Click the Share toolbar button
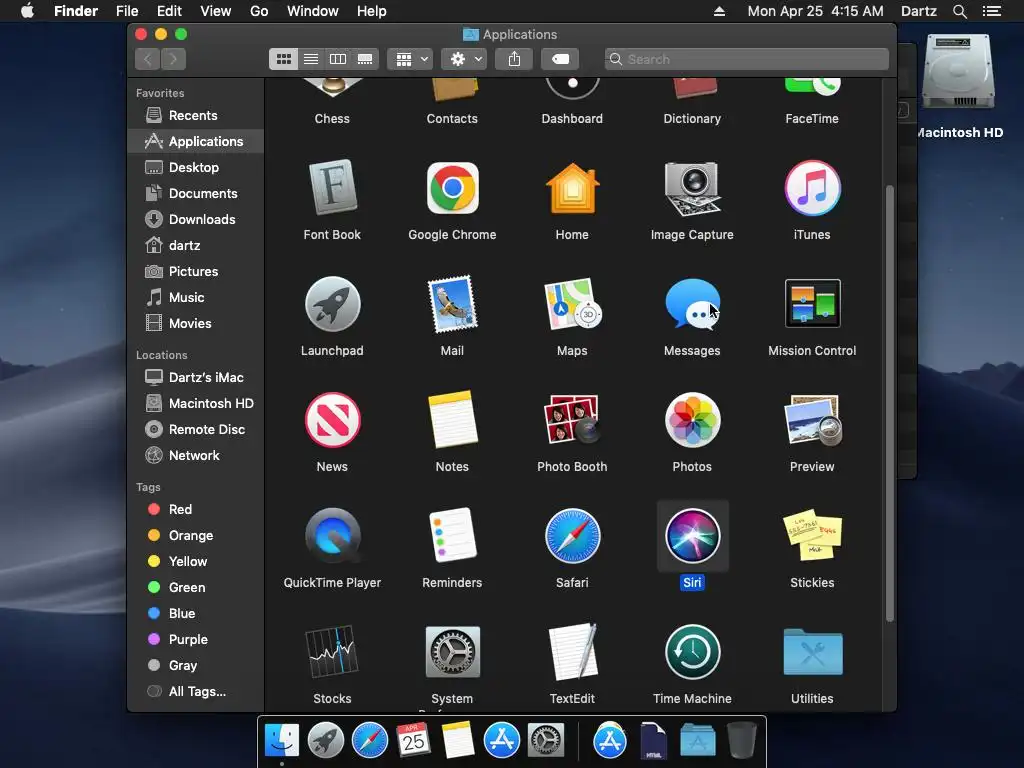 [x=514, y=59]
